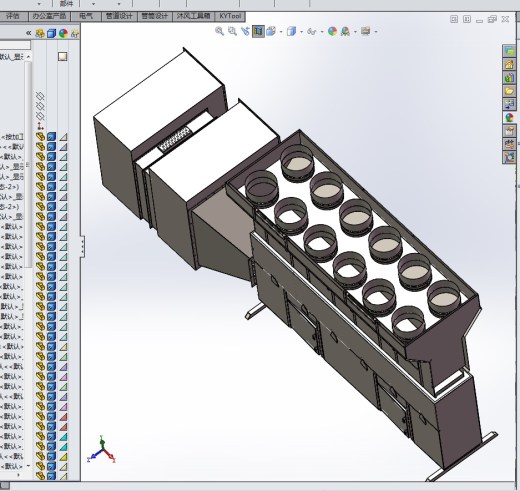
Task: Click the appearance triangle for 按加工 row
Action: coord(63,137)
